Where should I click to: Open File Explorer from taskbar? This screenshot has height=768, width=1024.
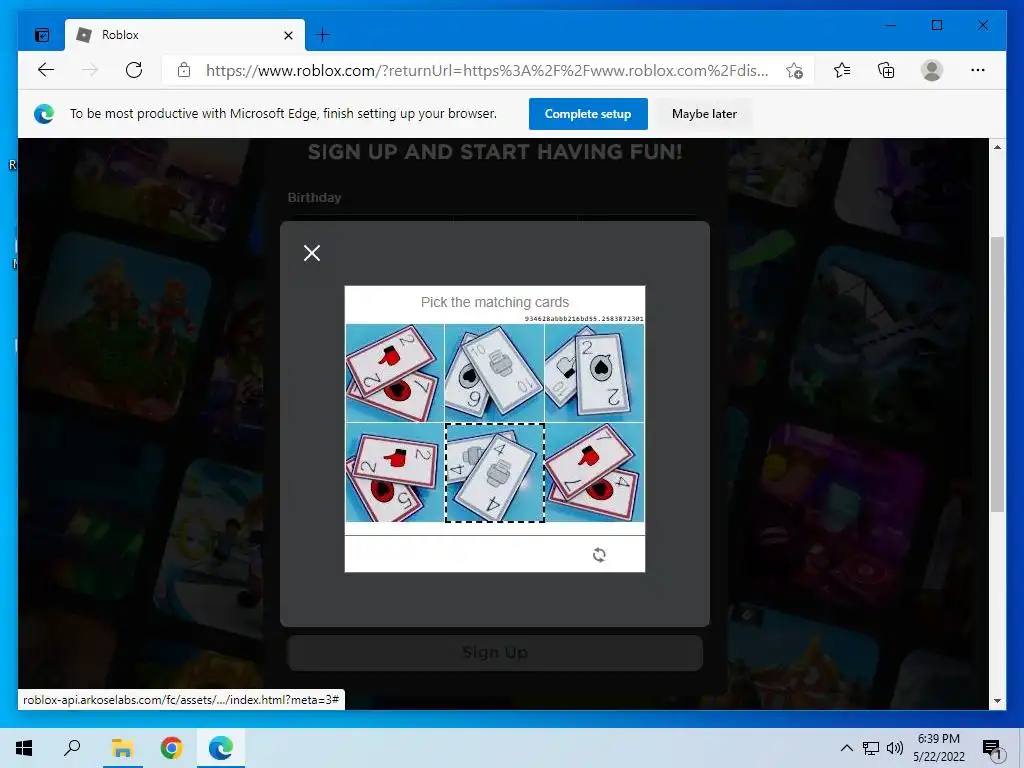[122, 748]
